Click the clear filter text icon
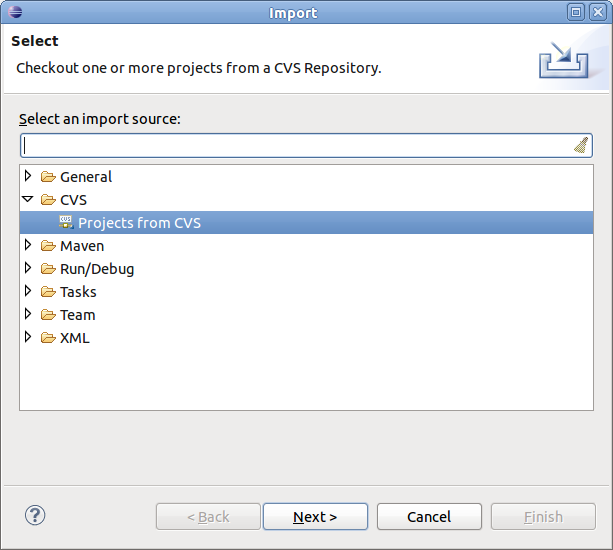 pyautogui.click(x=581, y=145)
